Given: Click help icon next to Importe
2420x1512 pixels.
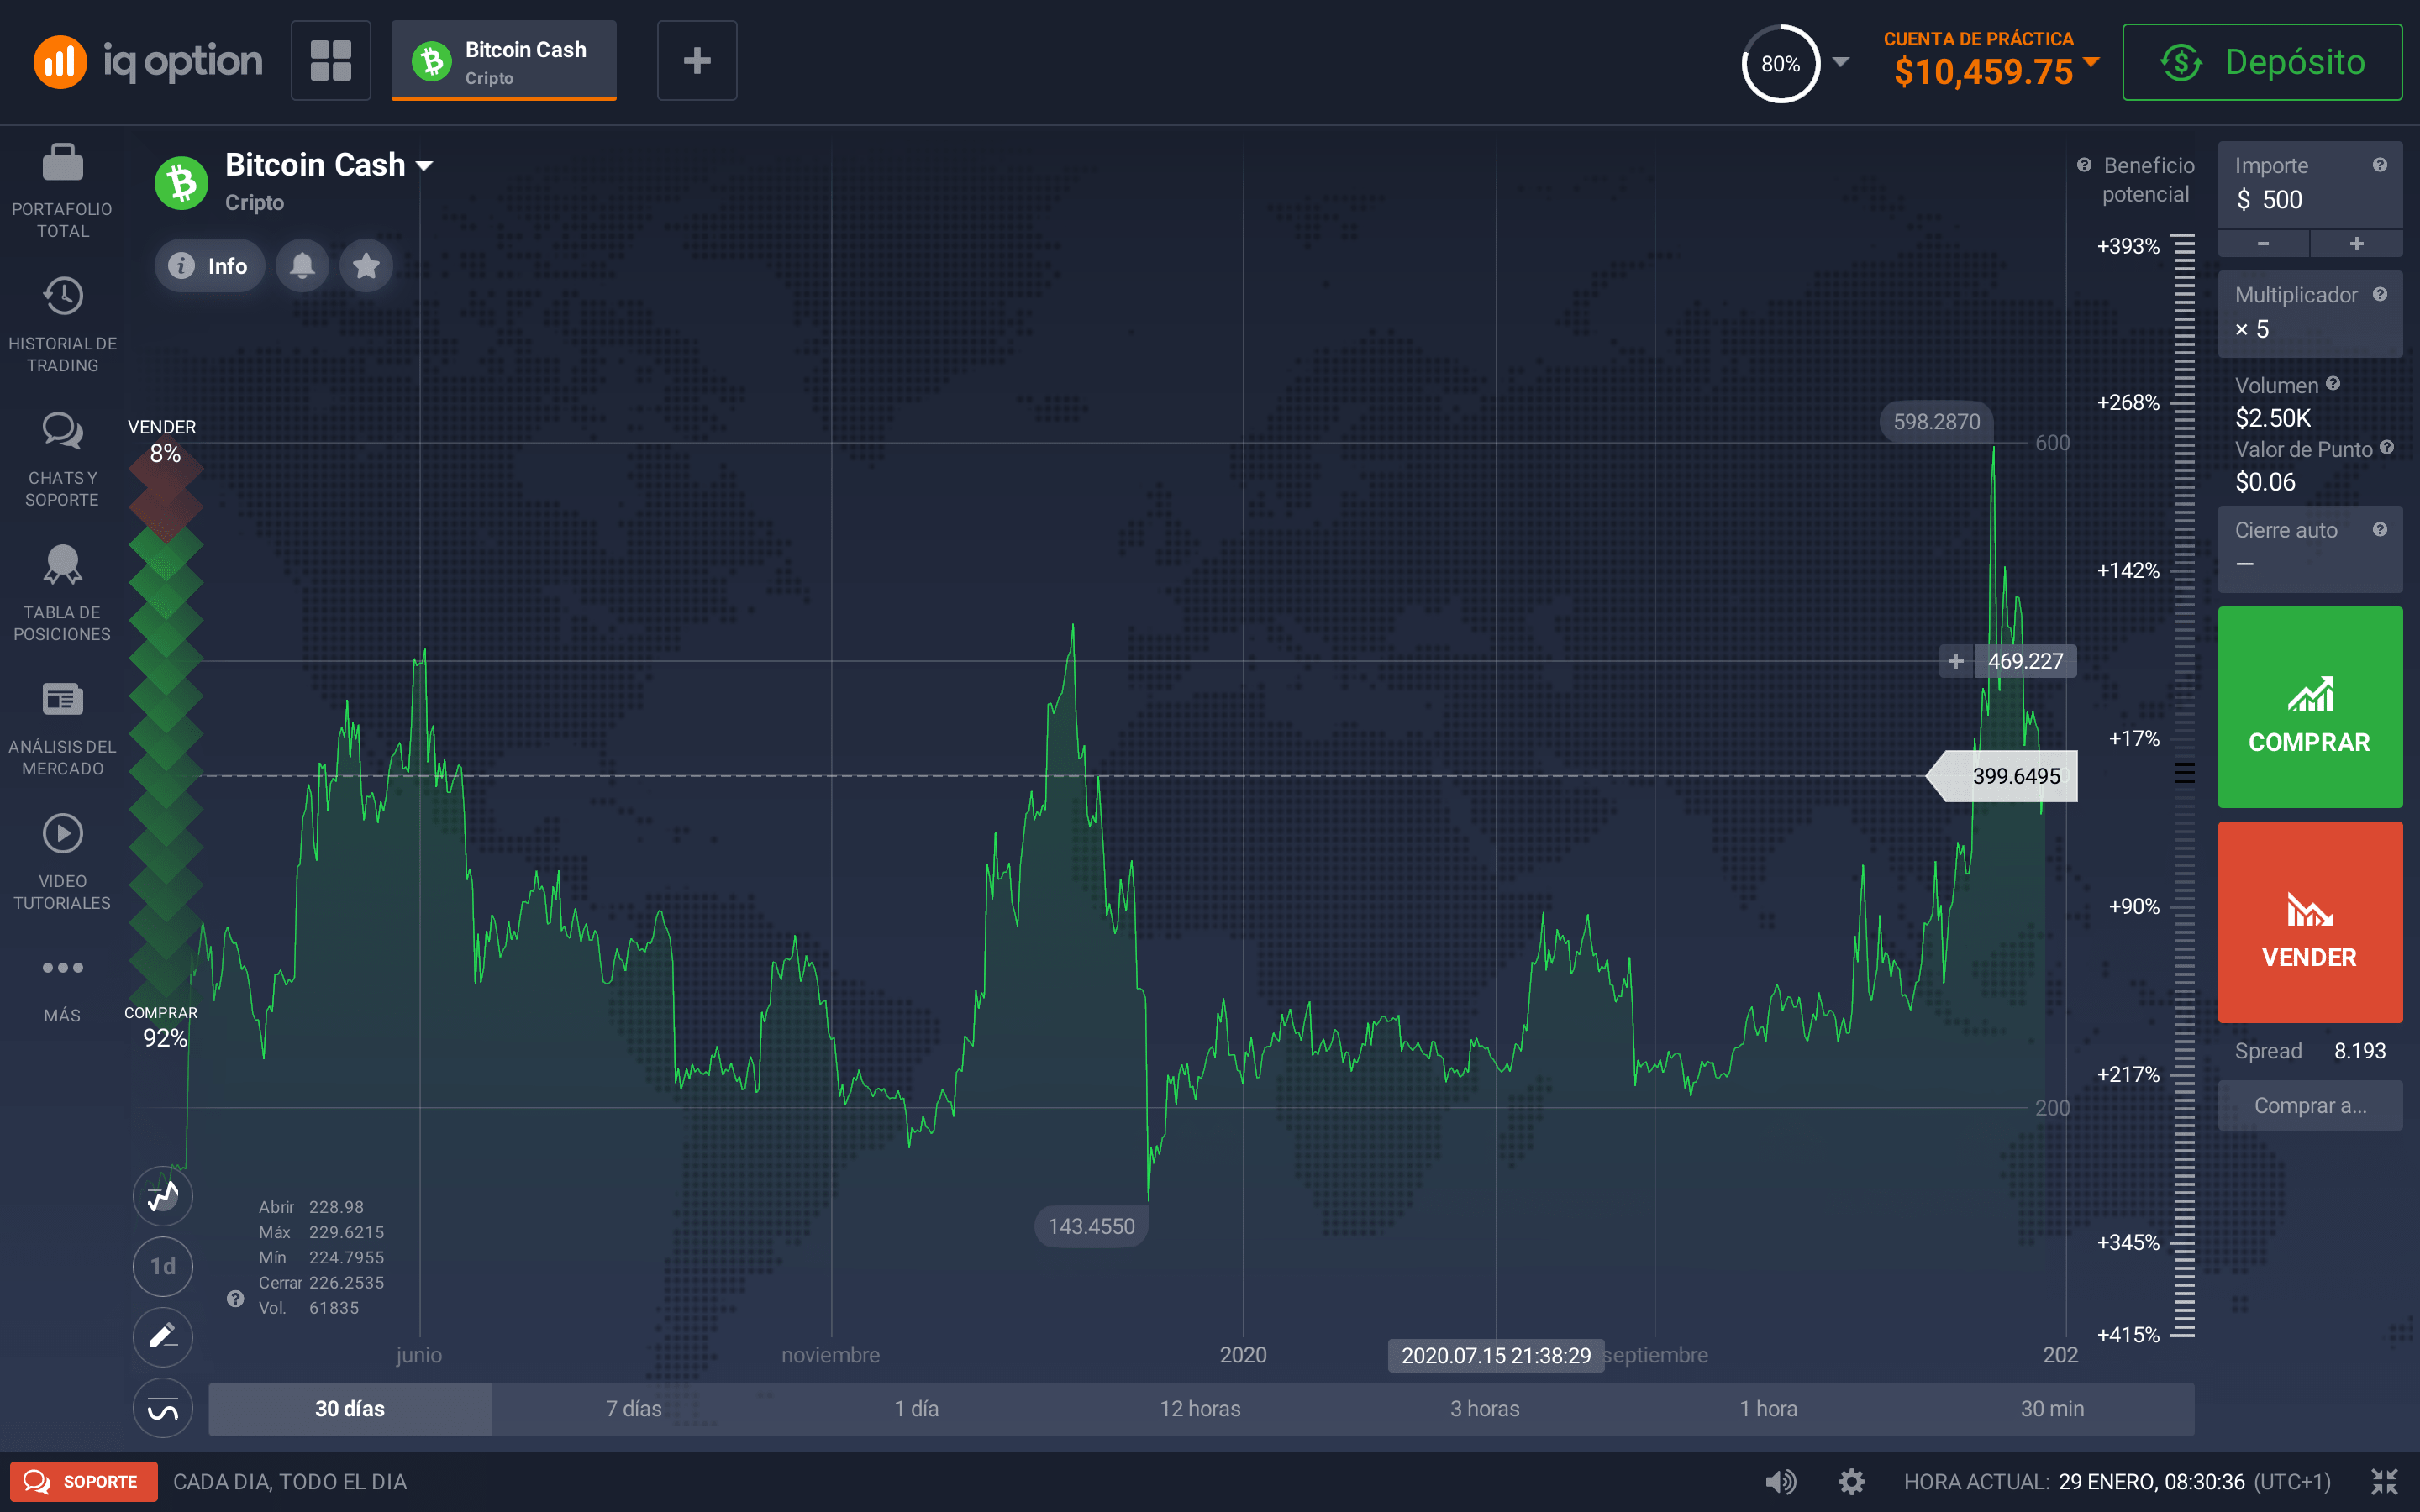Looking at the screenshot, I should tap(2380, 165).
